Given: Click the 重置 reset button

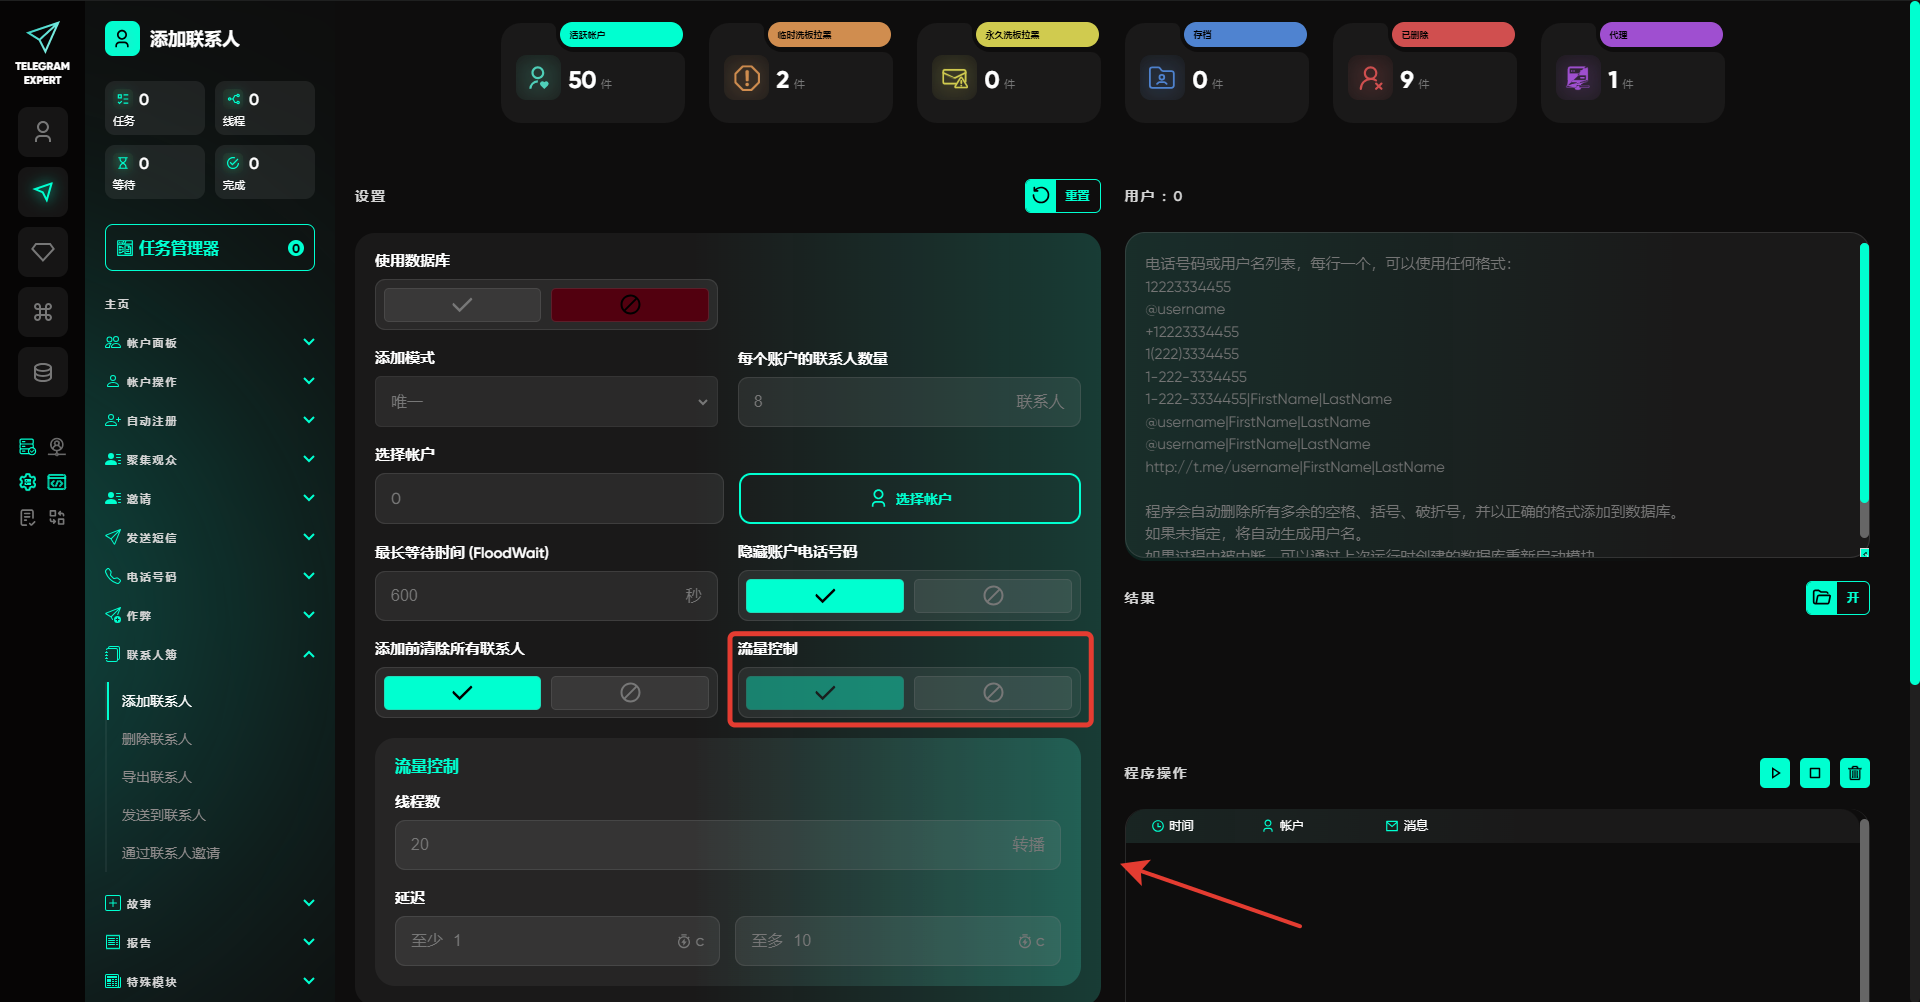Looking at the screenshot, I should [x=1062, y=196].
